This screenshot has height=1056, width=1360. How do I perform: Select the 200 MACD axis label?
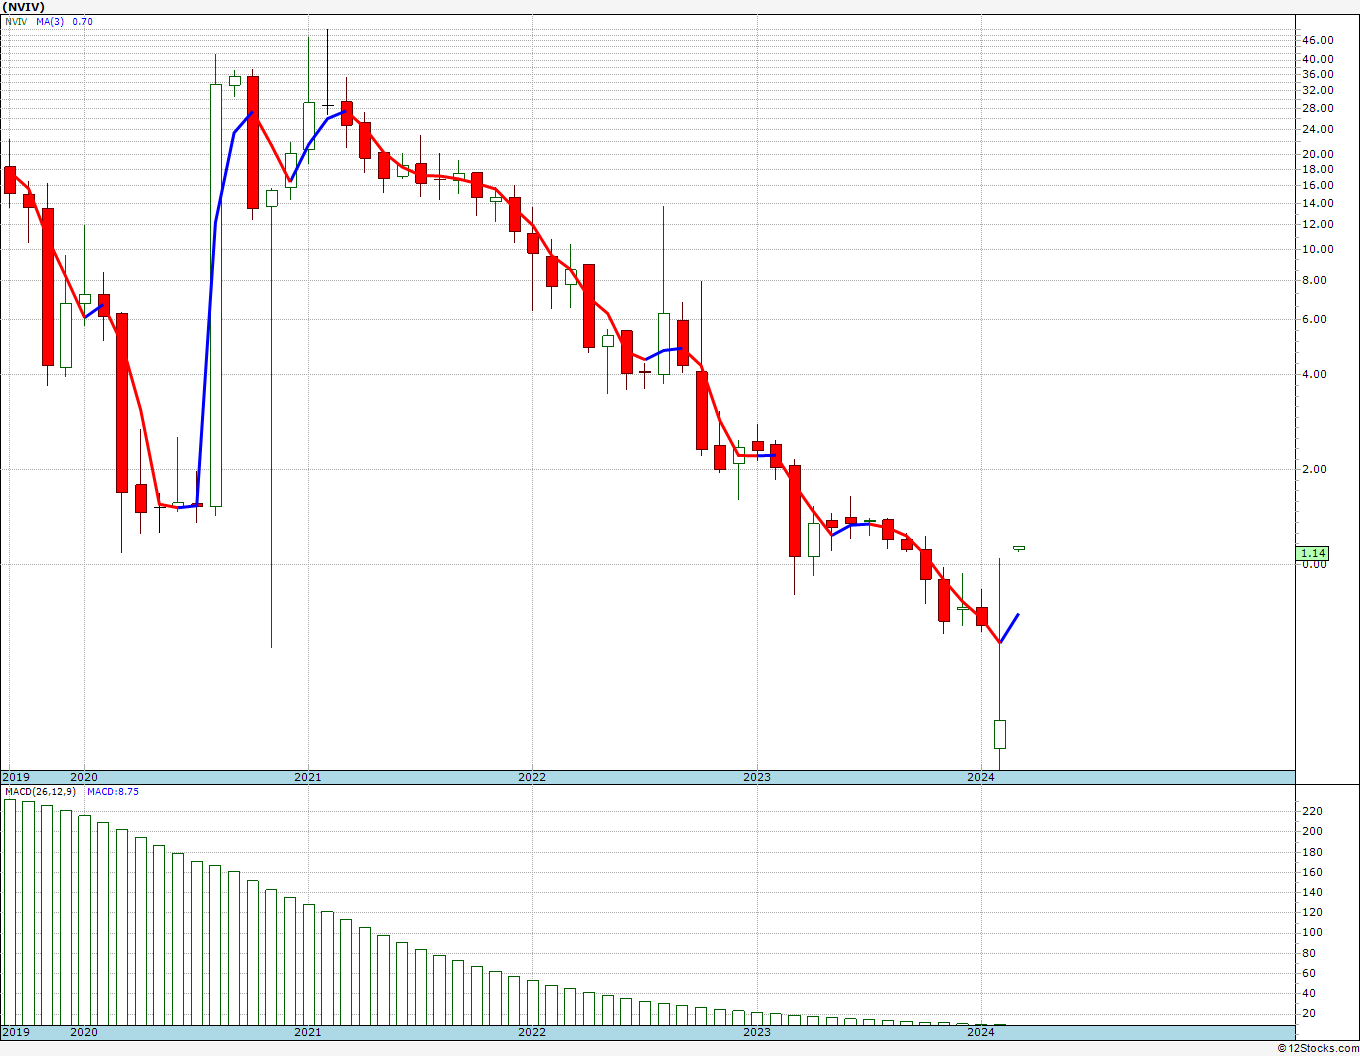click(1312, 831)
